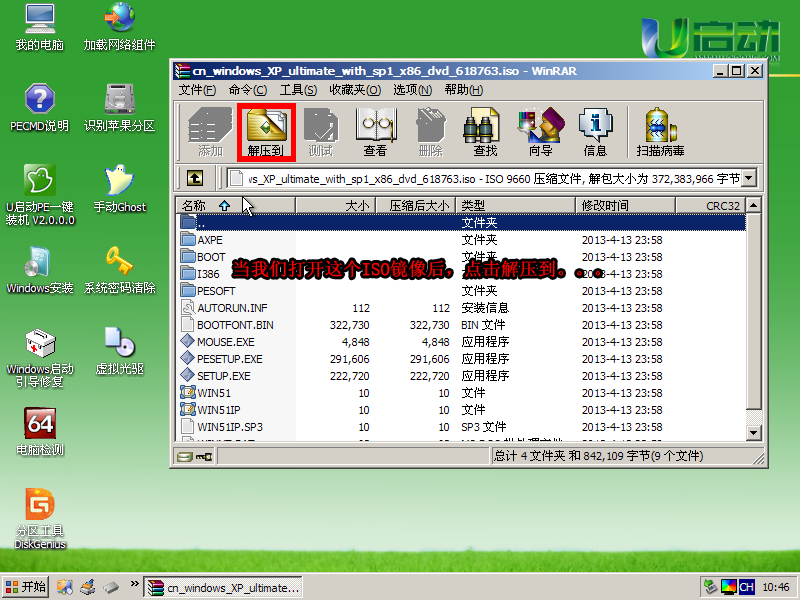This screenshot has width=800, height=600.
Task: Select the BOOT folder row
Action: tap(461, 257)
